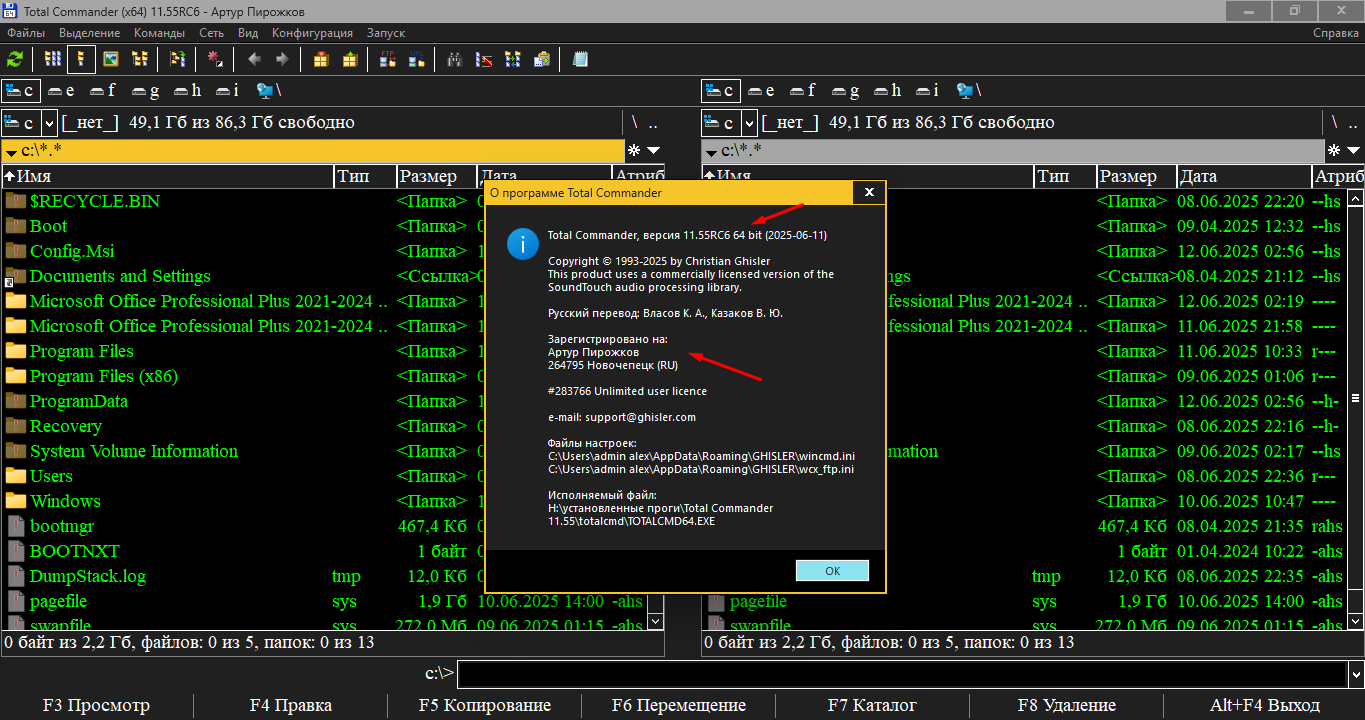
Task: Open the URL connection toolbar icon
Action: click(416, 60)
